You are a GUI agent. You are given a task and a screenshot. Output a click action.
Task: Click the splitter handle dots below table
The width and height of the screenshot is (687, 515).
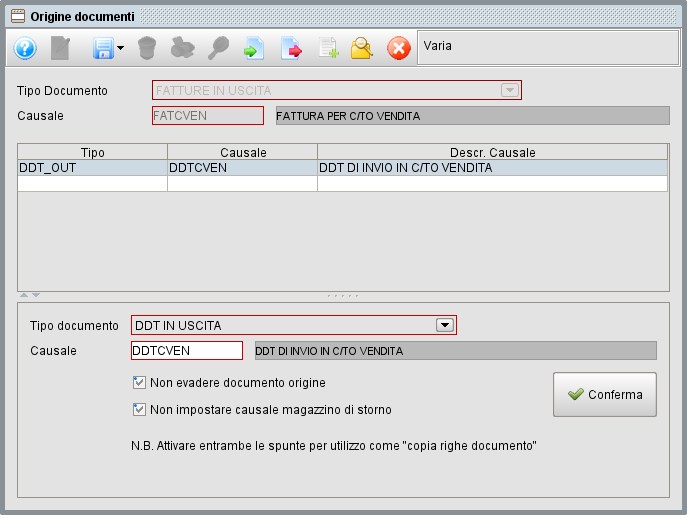tap(343, 296)
